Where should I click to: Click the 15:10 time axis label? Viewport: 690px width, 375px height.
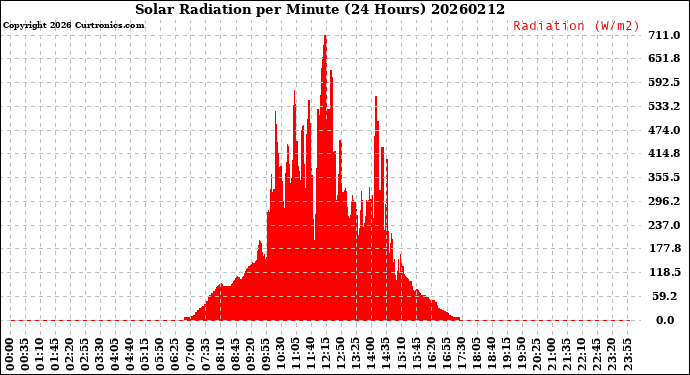[400, 355]
